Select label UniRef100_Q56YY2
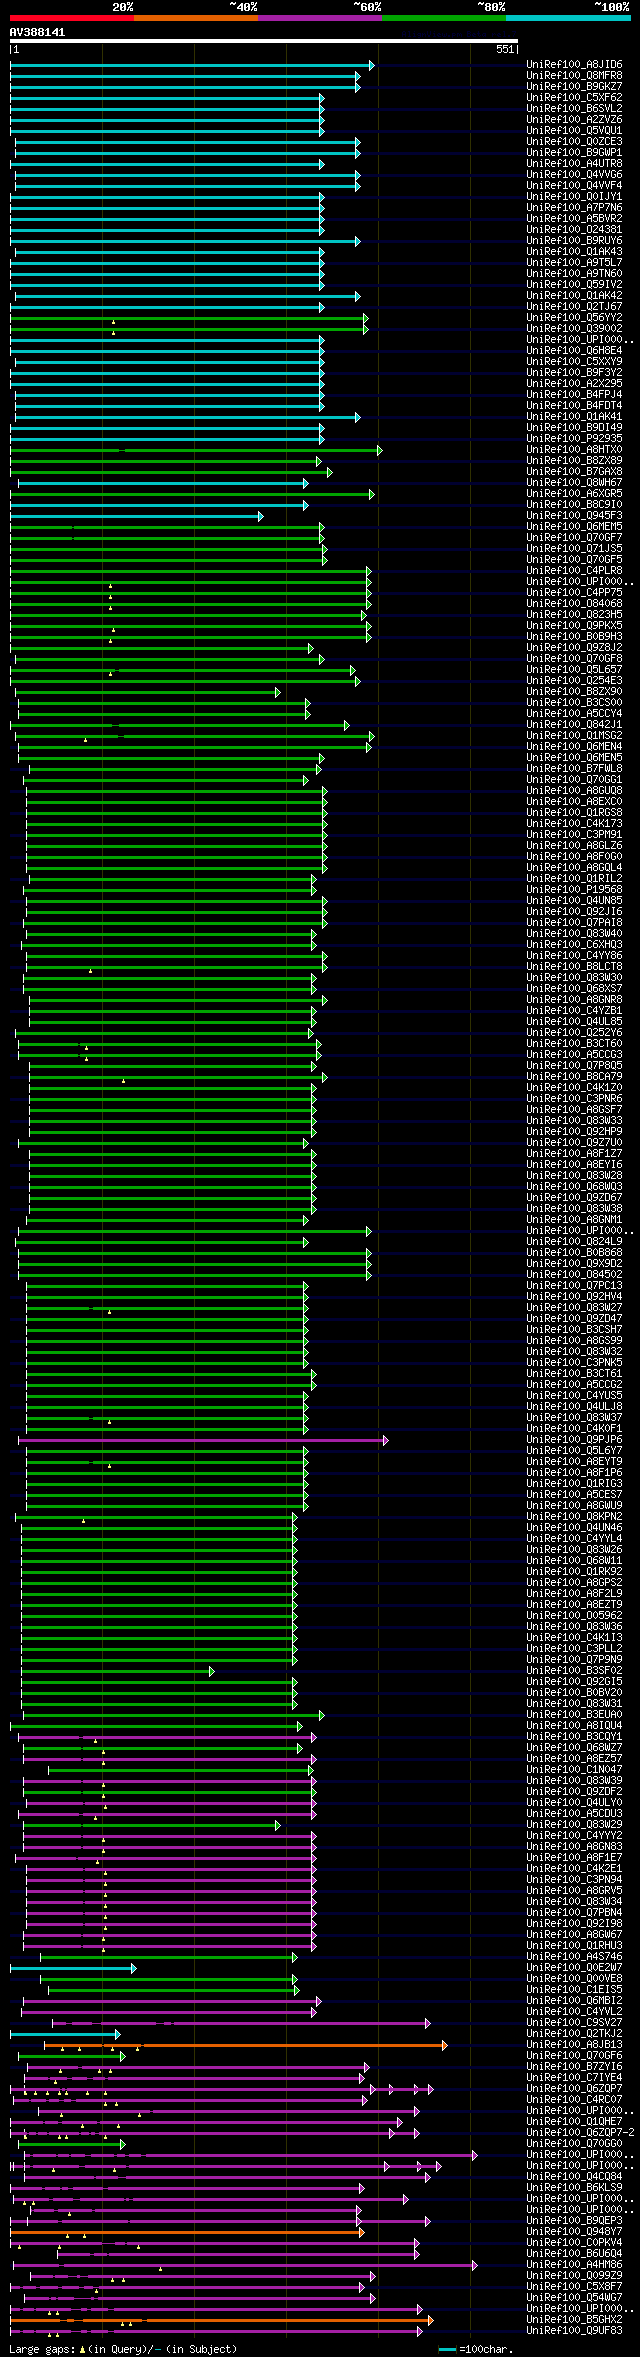The height and width of the screenshot is (2357, 640). click(x=574, y=318)
